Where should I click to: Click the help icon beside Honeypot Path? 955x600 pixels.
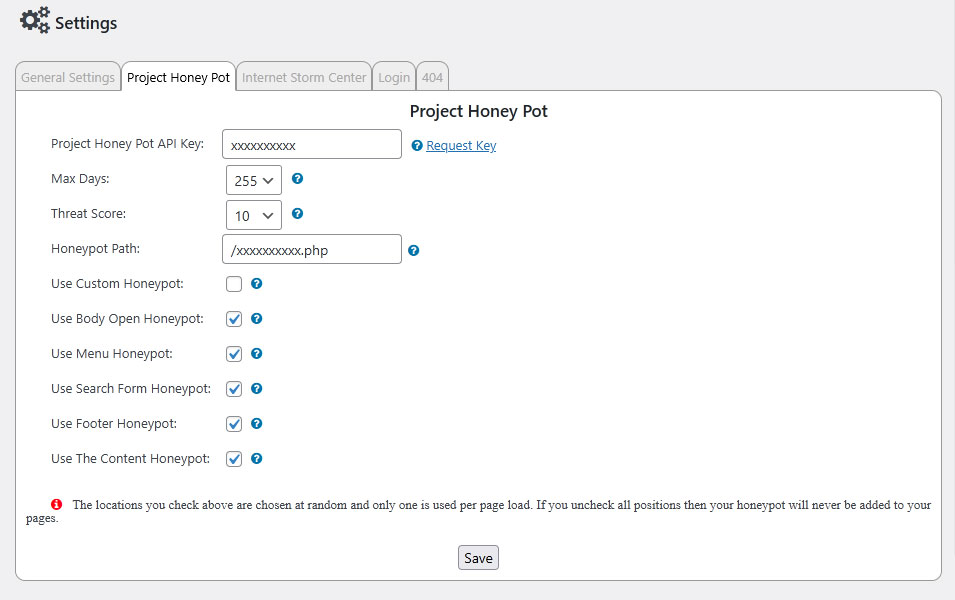tap(413, 249)
